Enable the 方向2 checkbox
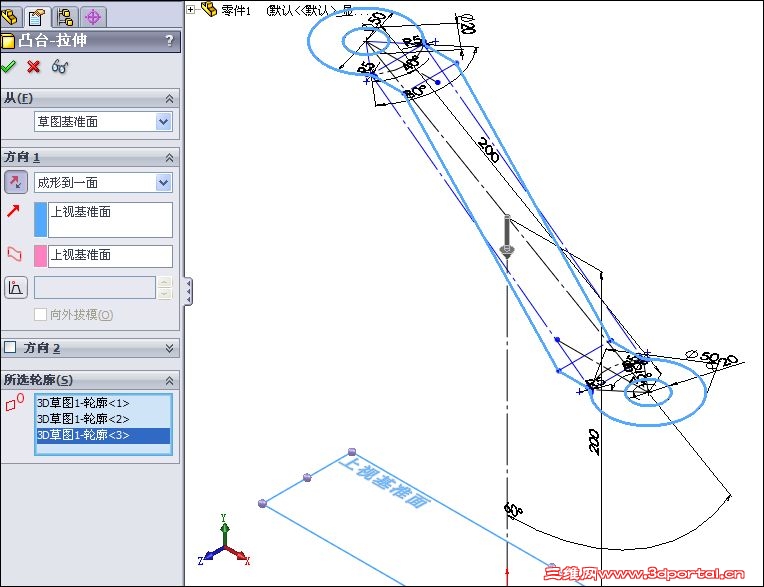 coord(10,347)
